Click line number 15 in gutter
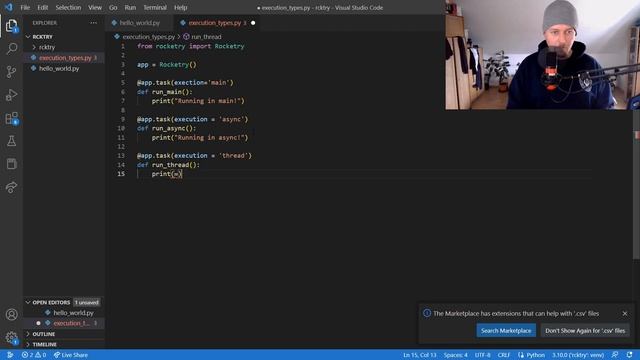 point(121,174)
